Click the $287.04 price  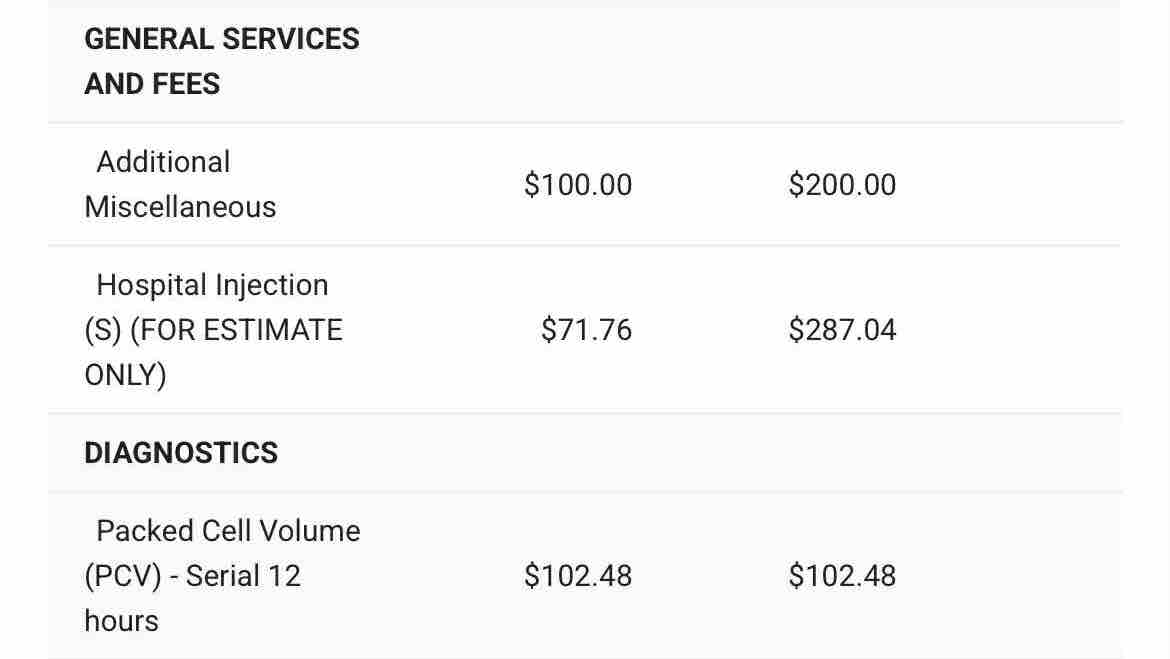click(842, 330)
